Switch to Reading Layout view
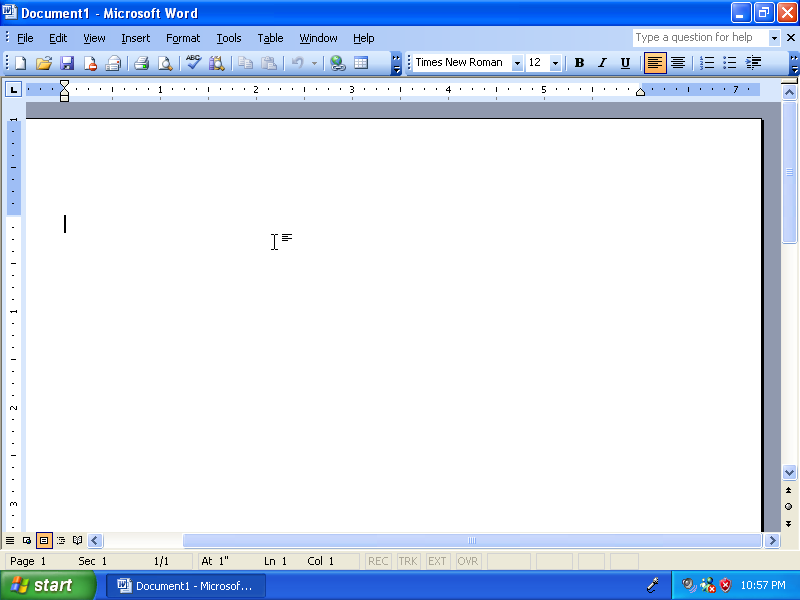The width and height of the screenshot is (800, 600). pos(78,540)
